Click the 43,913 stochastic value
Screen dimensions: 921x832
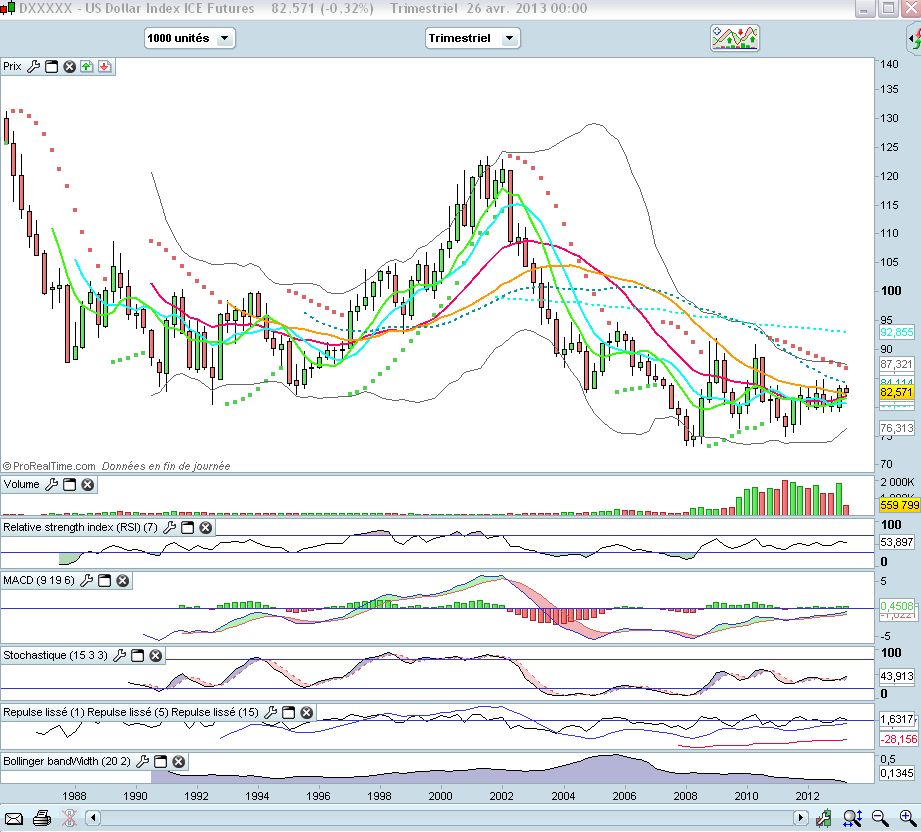point(896,676)
